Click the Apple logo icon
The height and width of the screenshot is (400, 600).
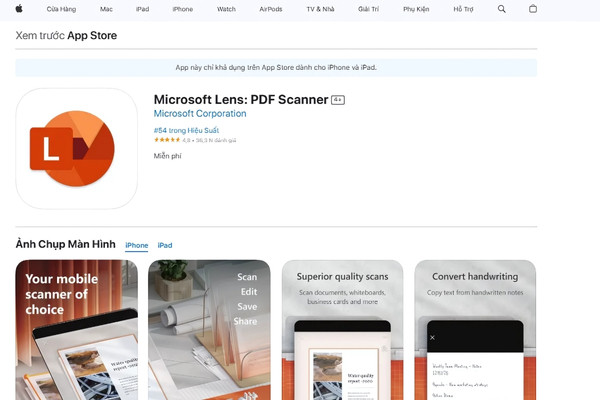click(19, 8)
